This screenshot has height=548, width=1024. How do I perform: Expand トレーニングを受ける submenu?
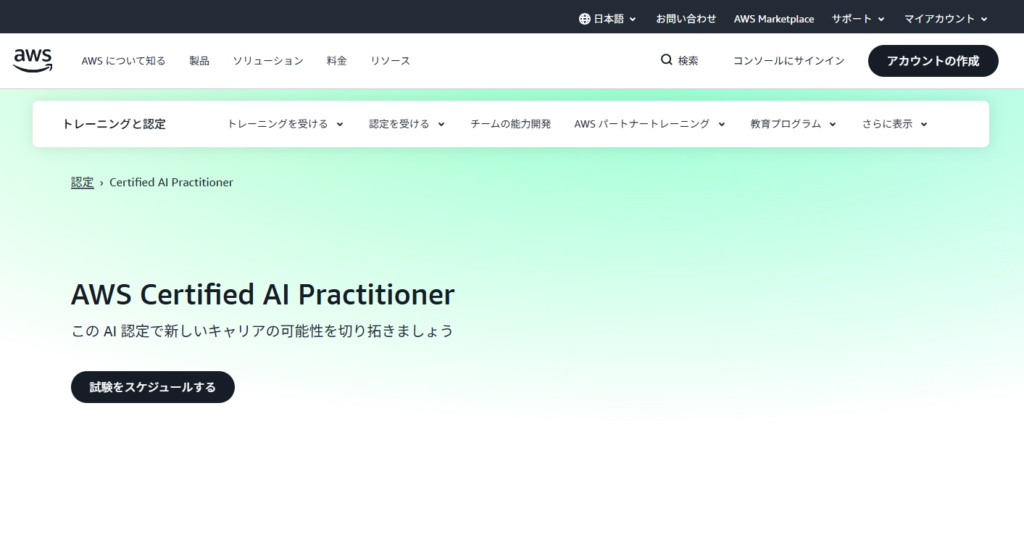point(285,124)
